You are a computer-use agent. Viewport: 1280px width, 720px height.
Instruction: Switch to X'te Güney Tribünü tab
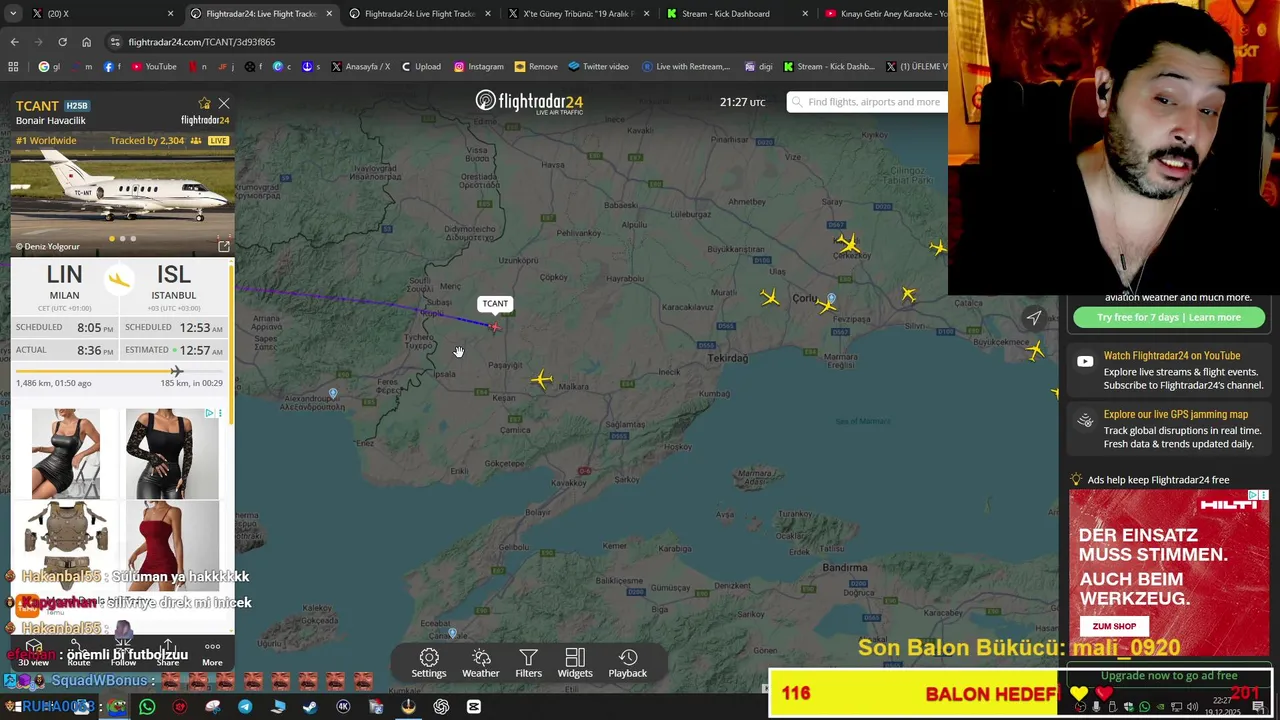[x=577, y=14]
